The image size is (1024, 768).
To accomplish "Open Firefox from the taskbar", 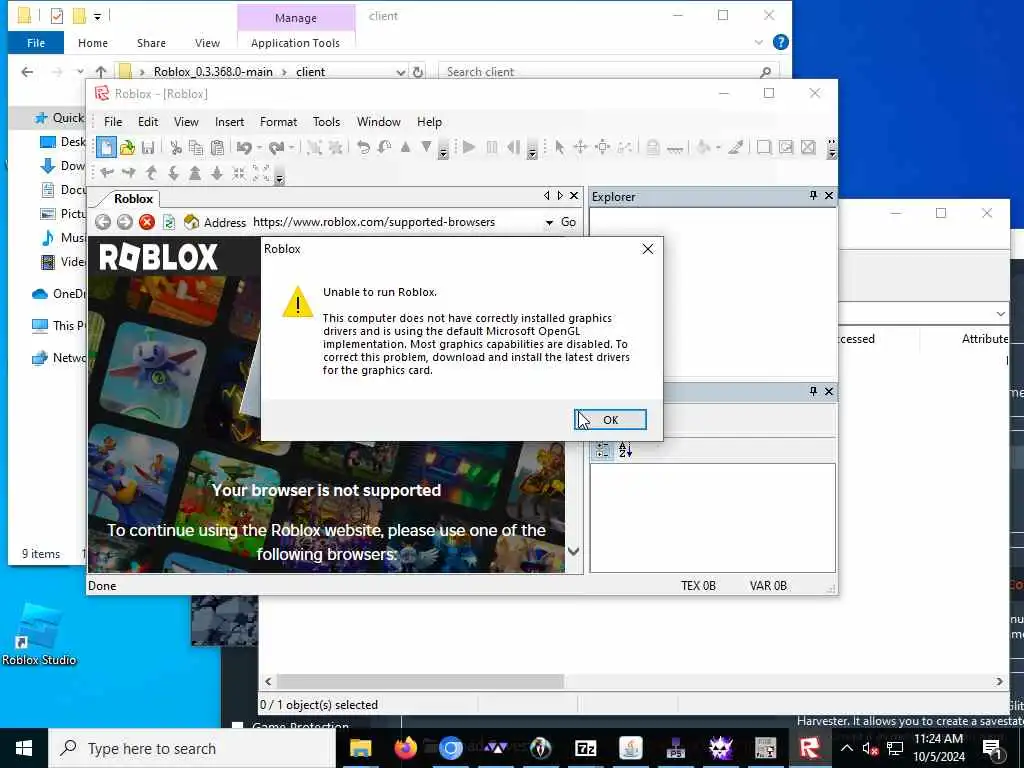I will tap(406, 748).
